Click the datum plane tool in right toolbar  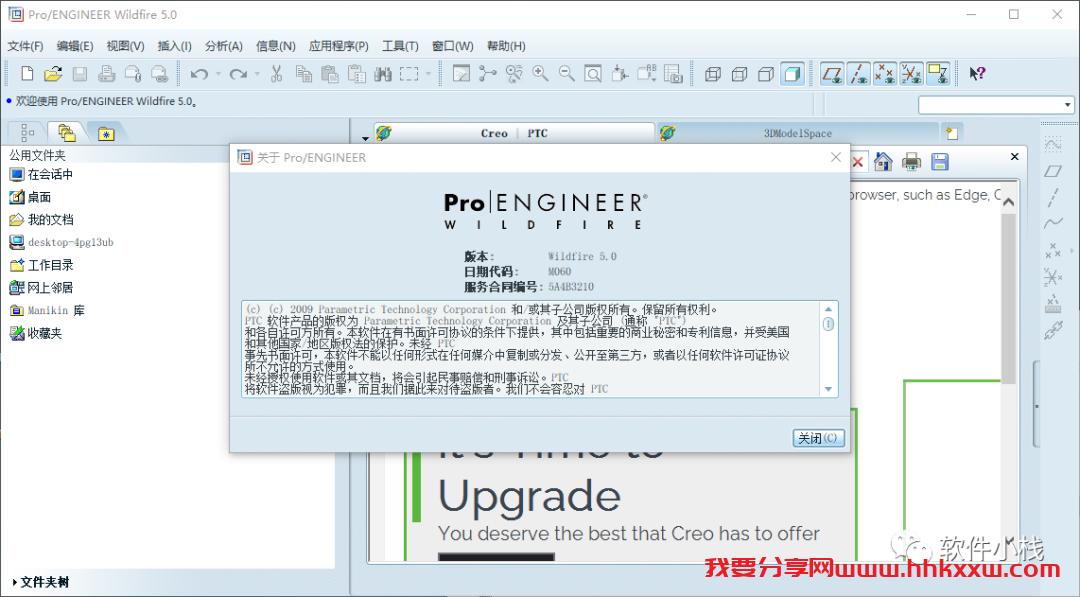[1053, 170]
